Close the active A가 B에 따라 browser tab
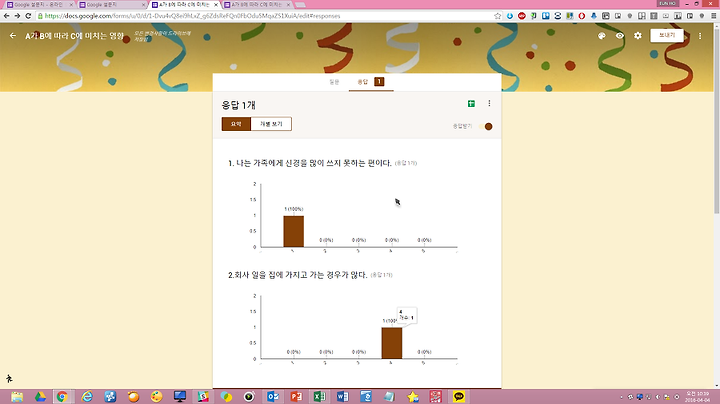Viewport: 720px width, 404px height. pyautogui.click(x=216, y=5)
